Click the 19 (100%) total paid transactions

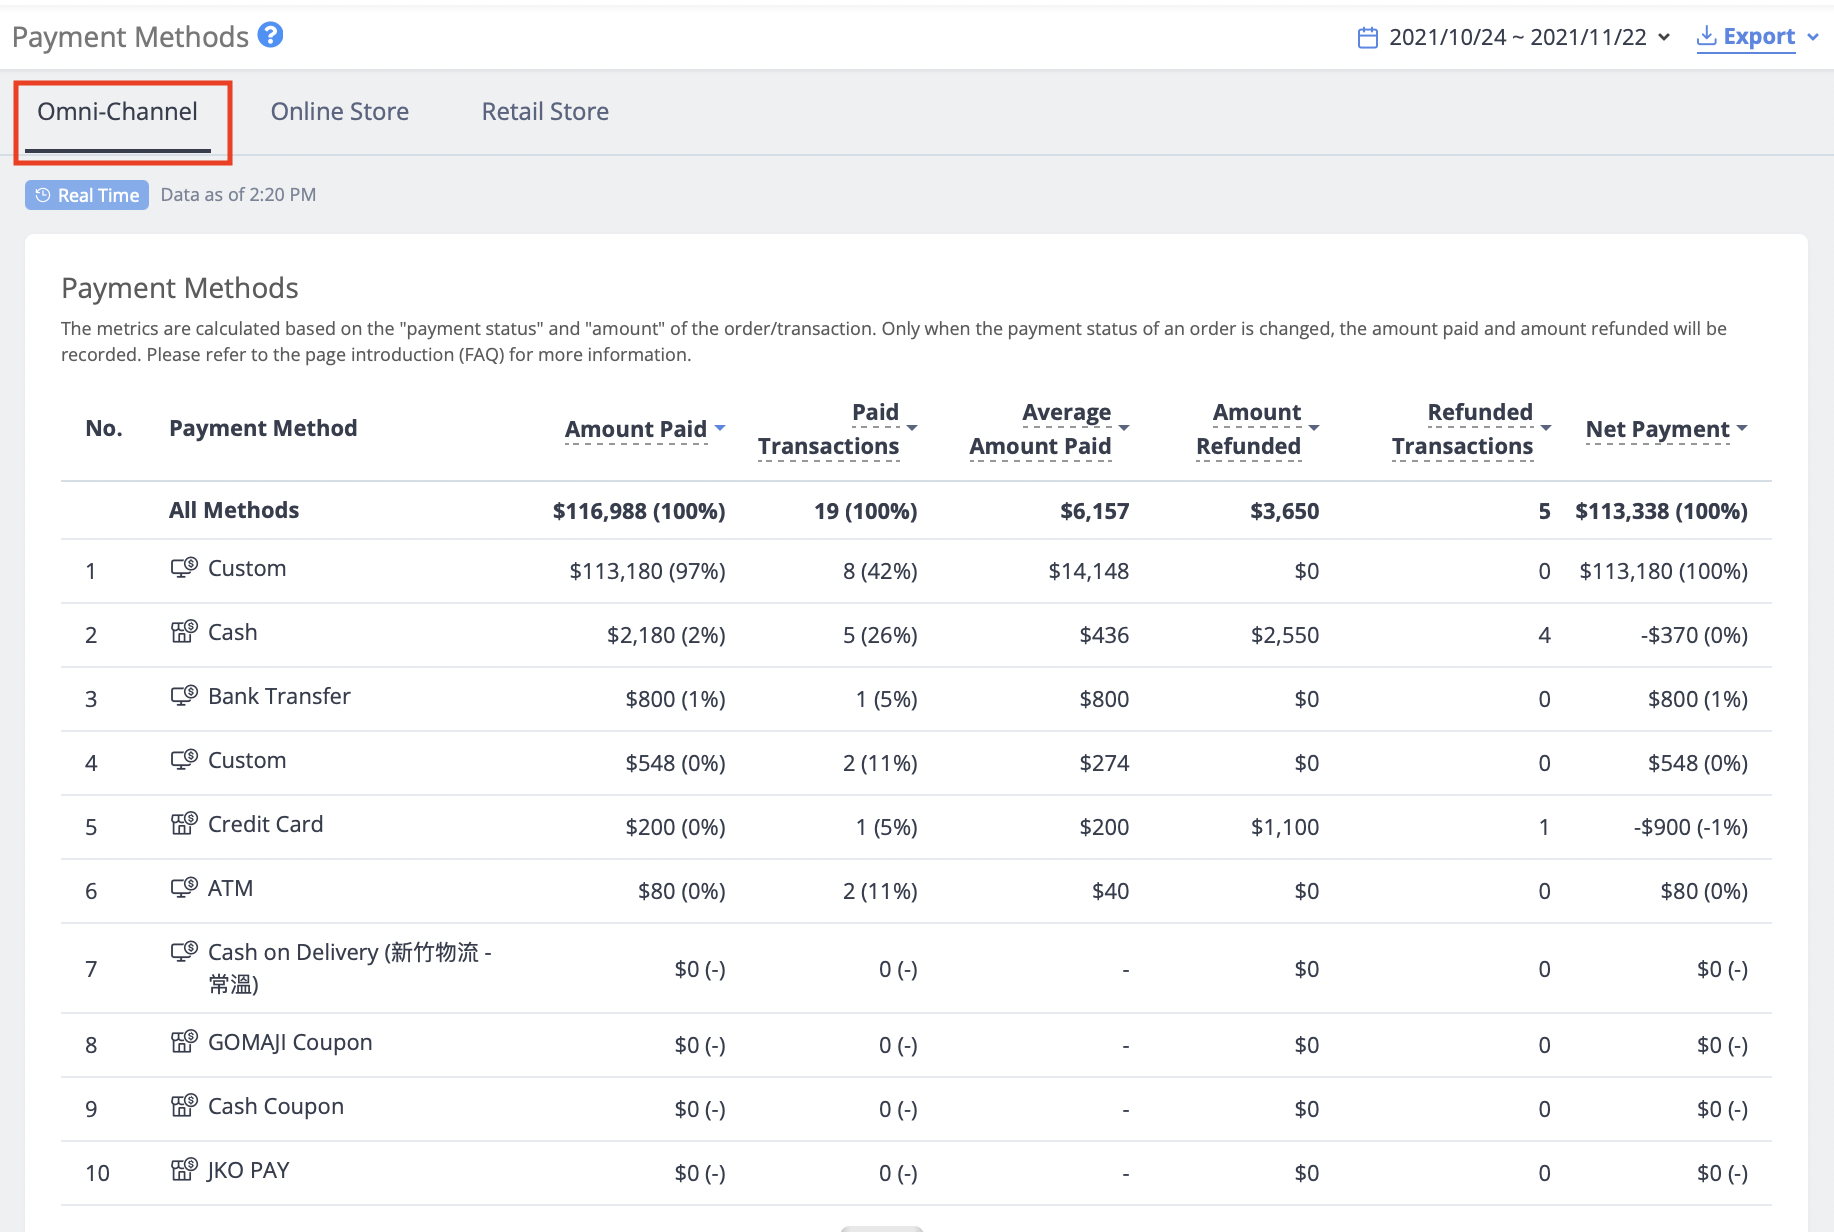pos(866,511)
